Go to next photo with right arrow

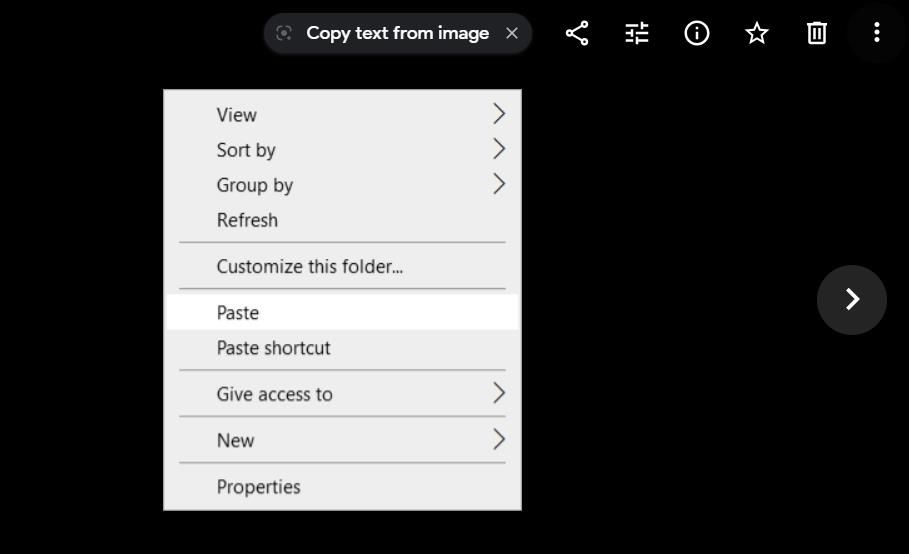pyautogui.click(x=852, y=299)
